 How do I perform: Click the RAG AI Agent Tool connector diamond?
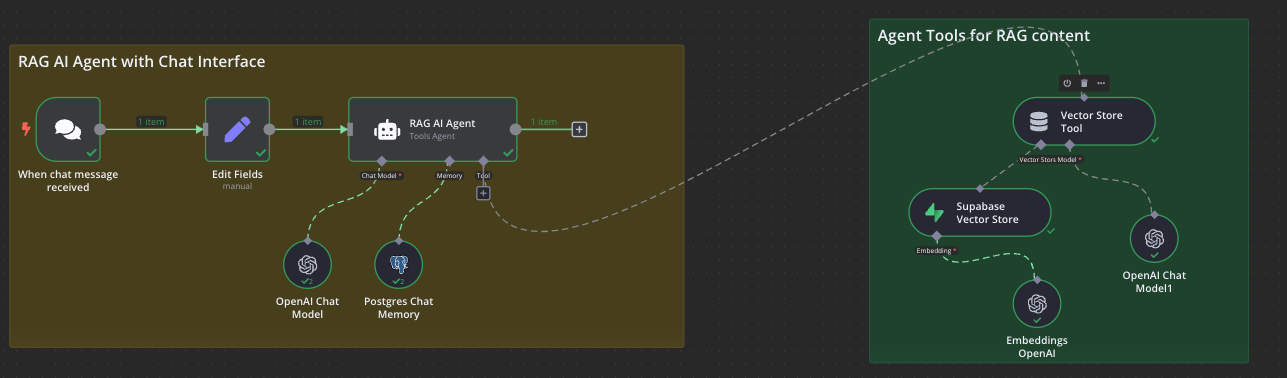(483, 161)
